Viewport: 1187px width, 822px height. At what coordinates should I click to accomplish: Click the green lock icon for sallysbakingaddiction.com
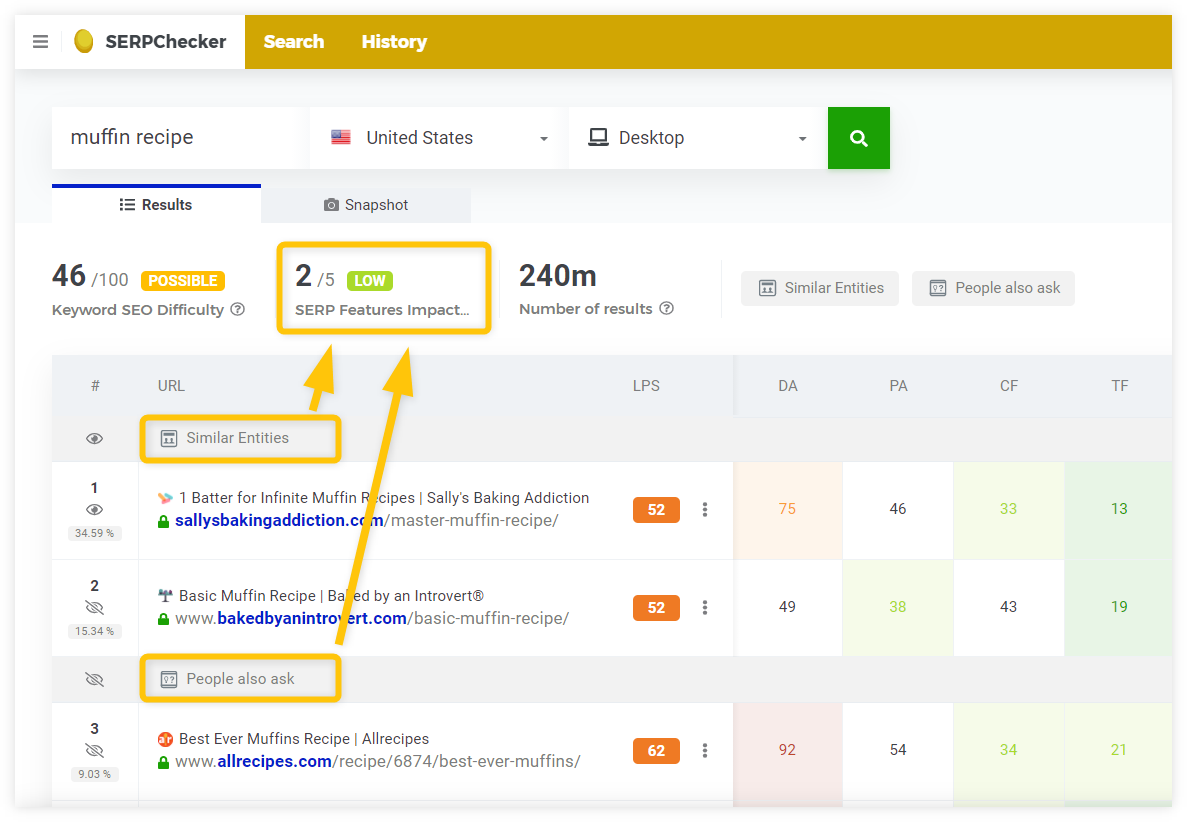click(163, 522)
